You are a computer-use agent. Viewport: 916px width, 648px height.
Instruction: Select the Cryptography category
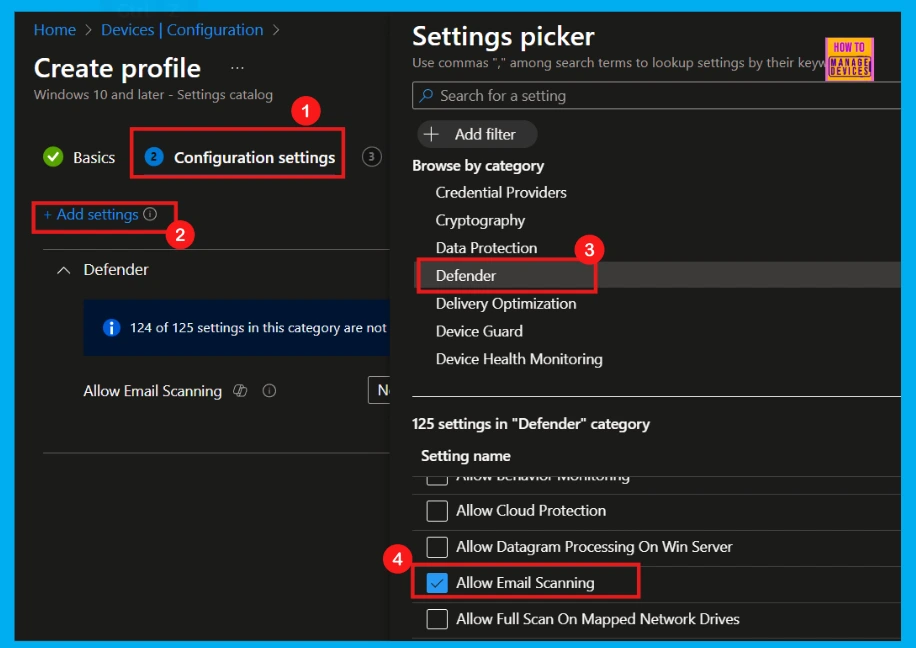tap(480, 220)
